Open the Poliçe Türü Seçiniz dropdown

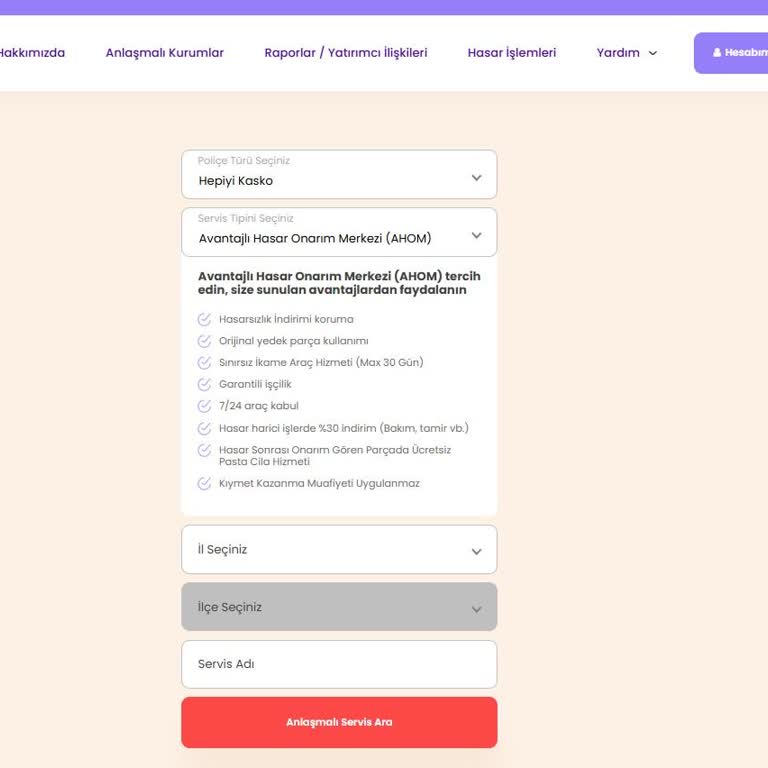[x=339, y=175]
